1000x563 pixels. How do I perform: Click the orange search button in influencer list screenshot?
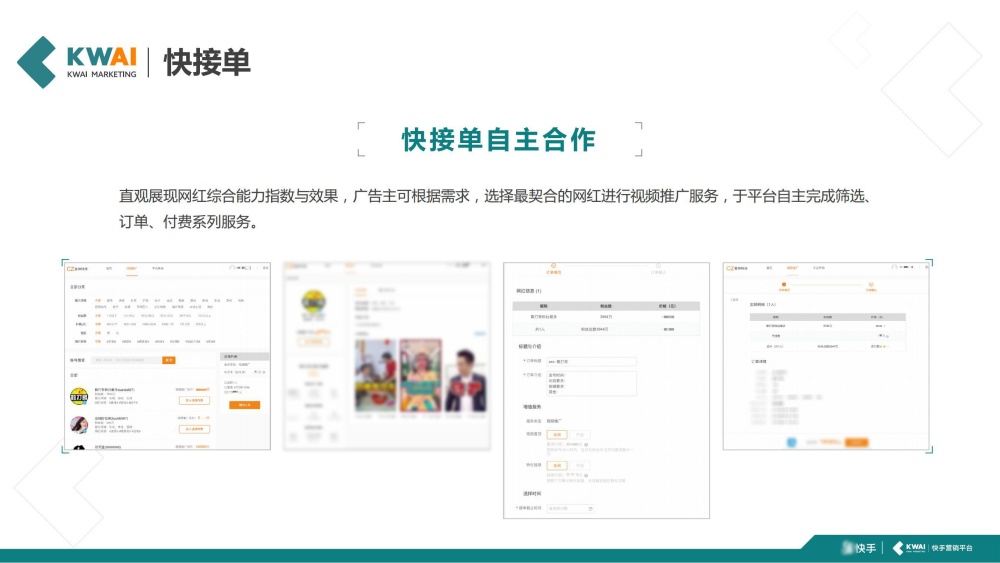tap(169, 360)
